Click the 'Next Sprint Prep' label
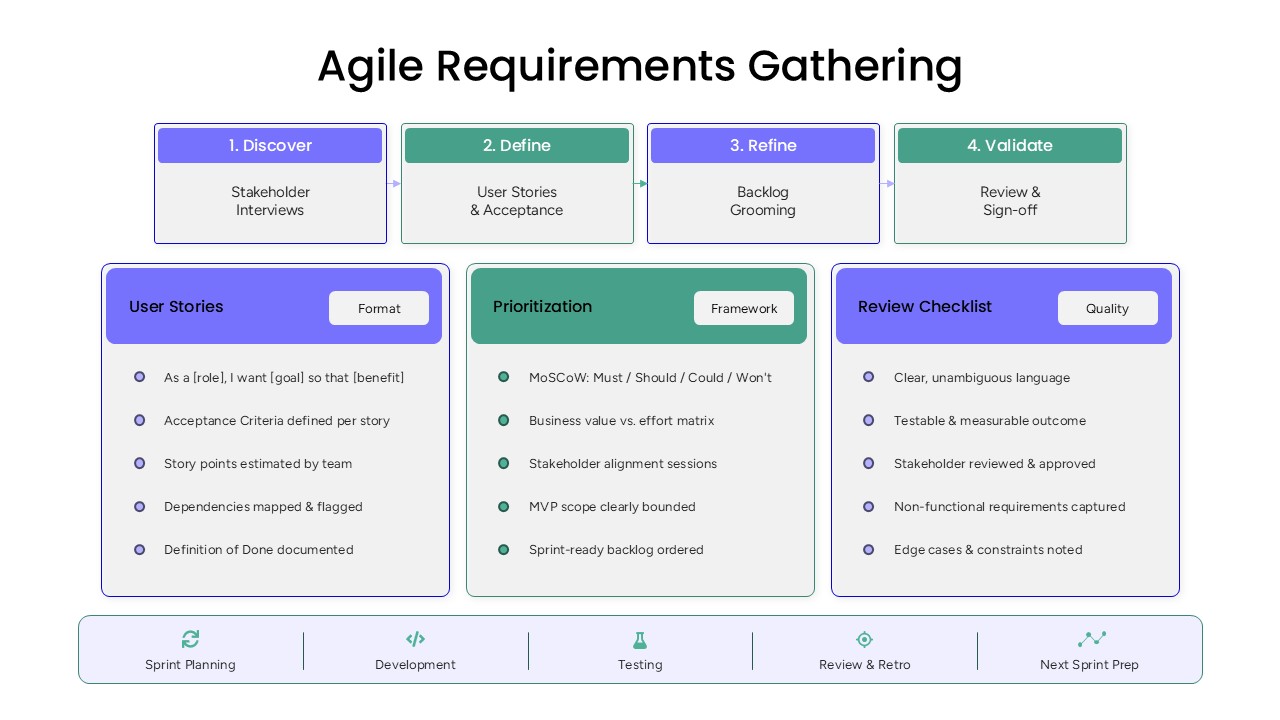This screenshot has width=1280, height=720. click(x=1089, y=665)
